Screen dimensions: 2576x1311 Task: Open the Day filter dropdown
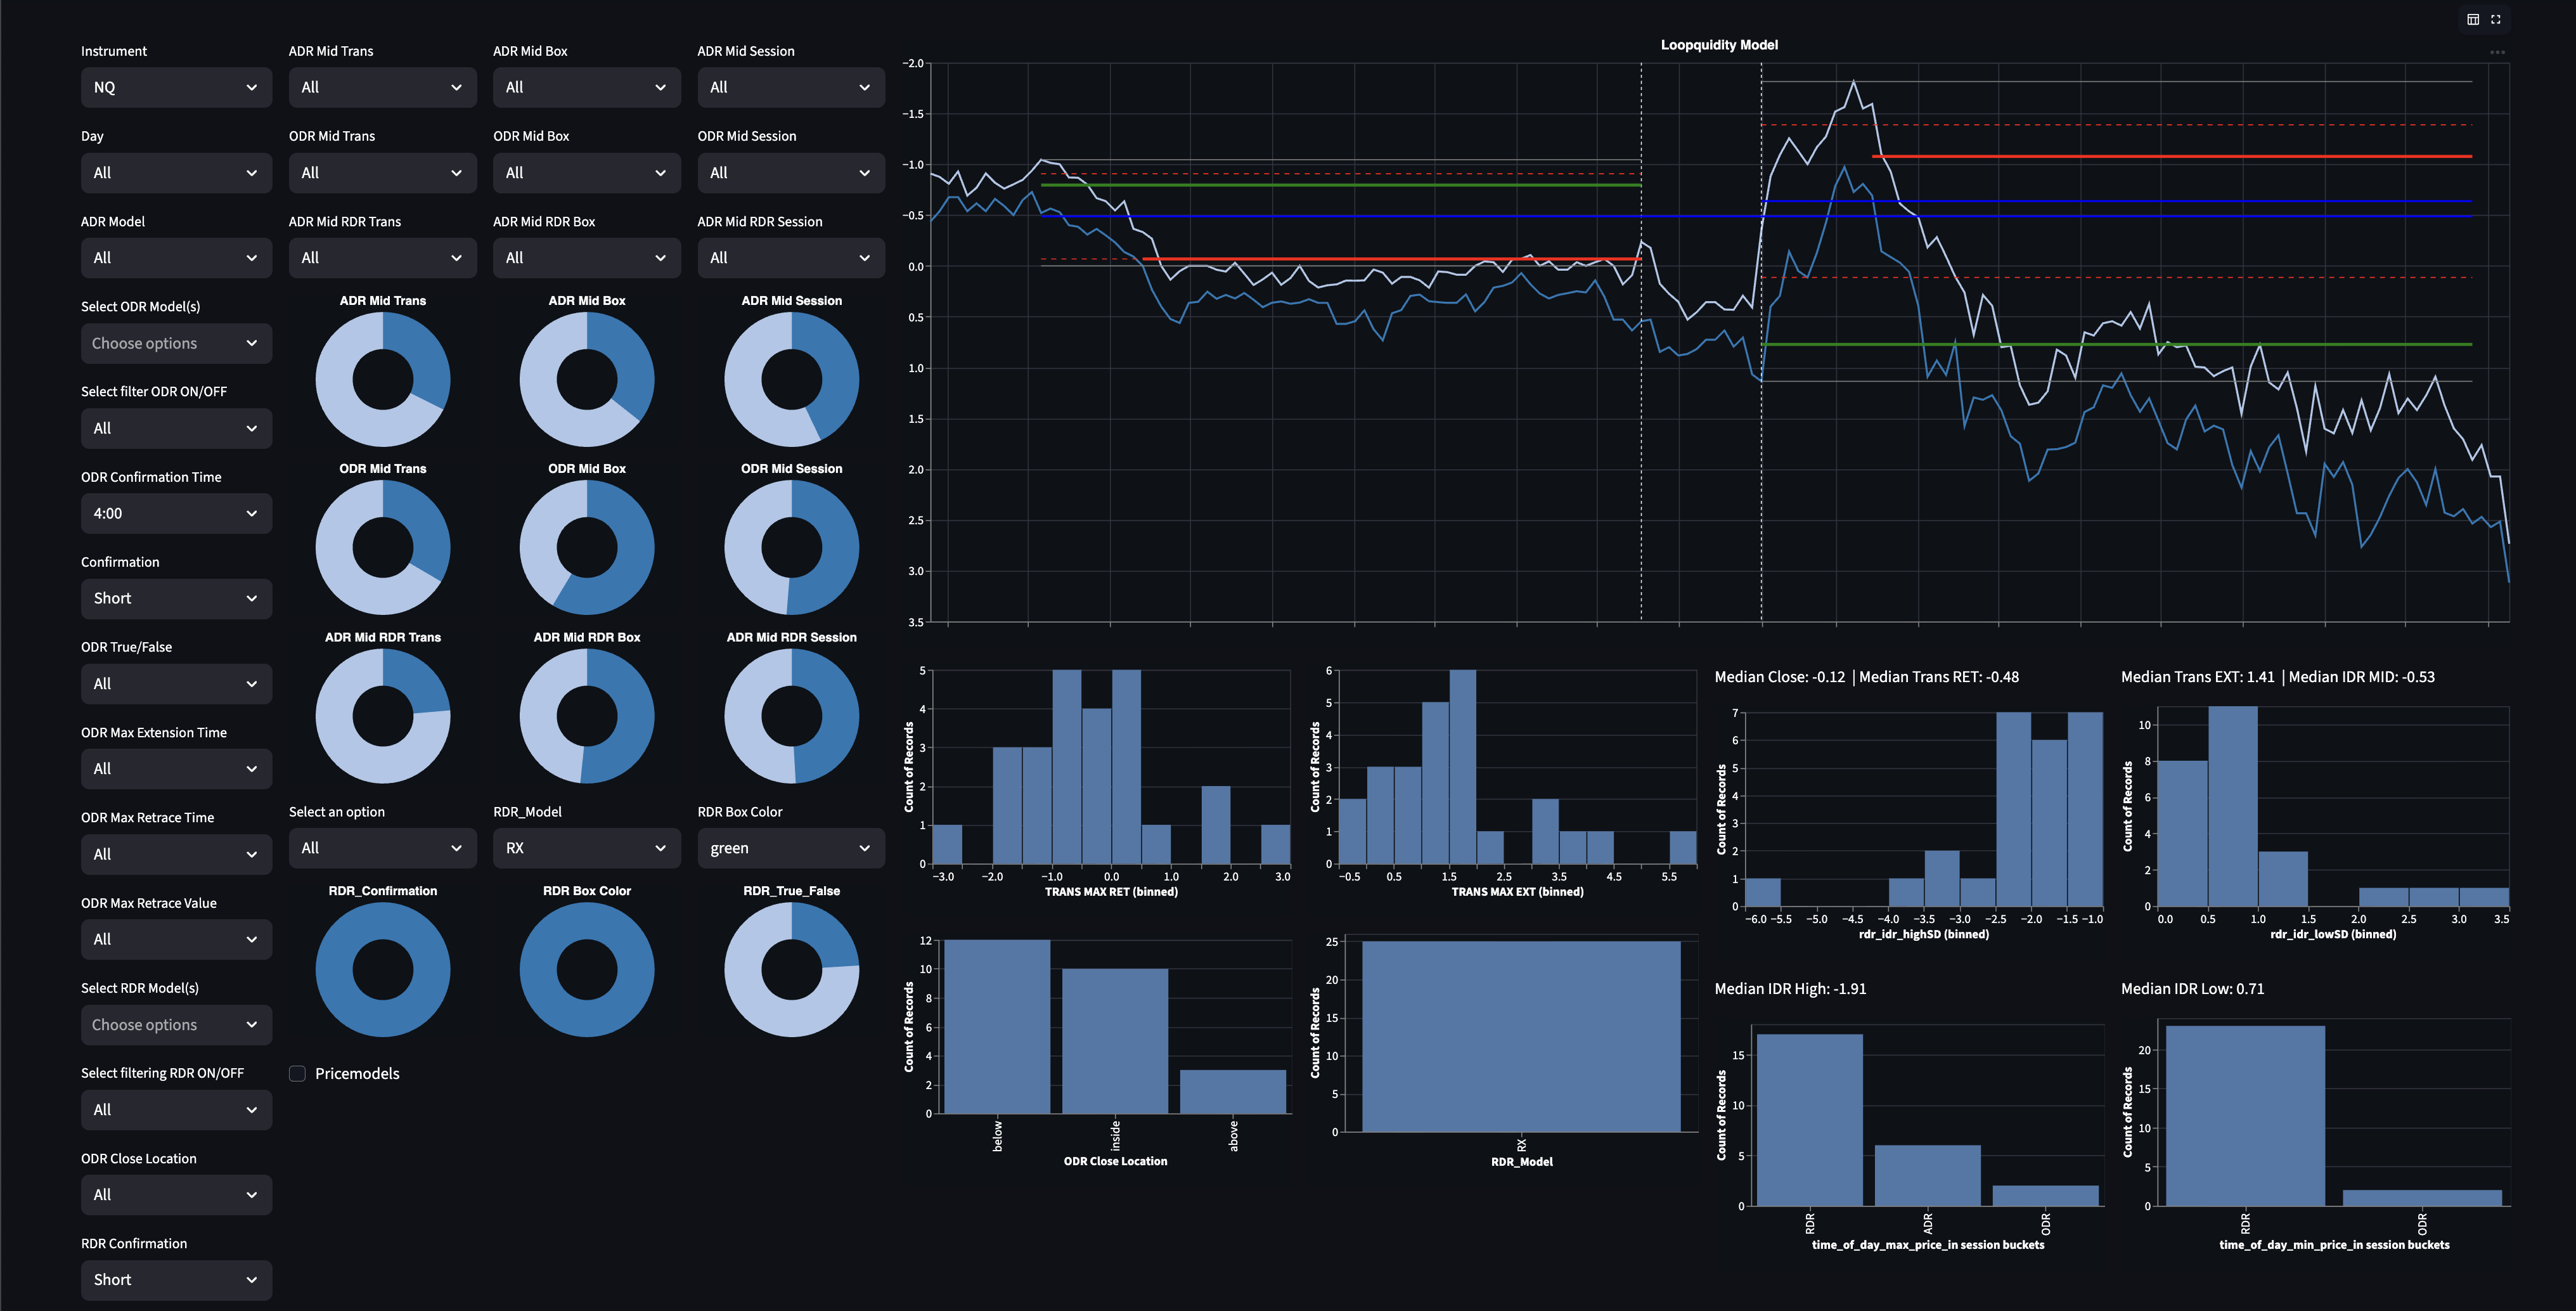(176, 172)
